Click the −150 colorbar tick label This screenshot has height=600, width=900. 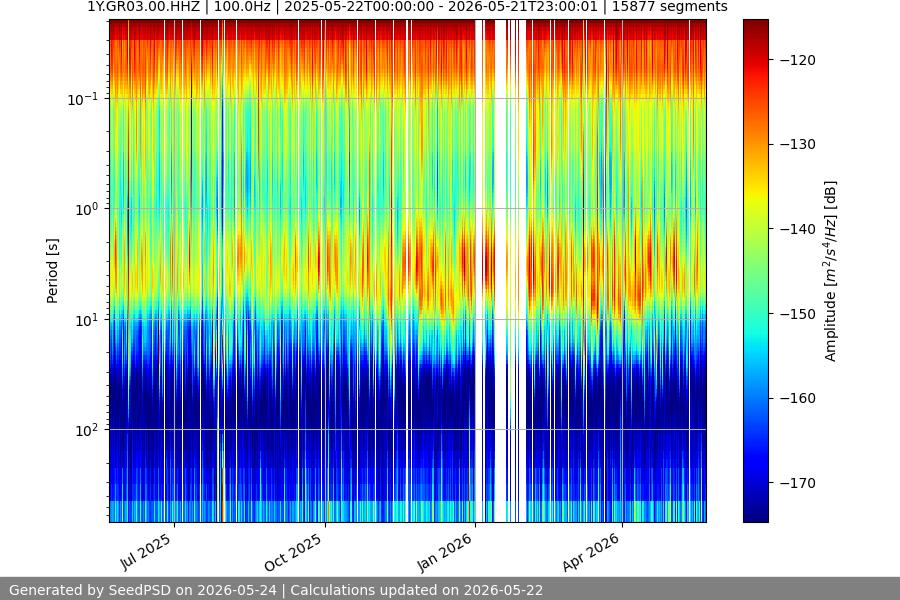(798, 314)
